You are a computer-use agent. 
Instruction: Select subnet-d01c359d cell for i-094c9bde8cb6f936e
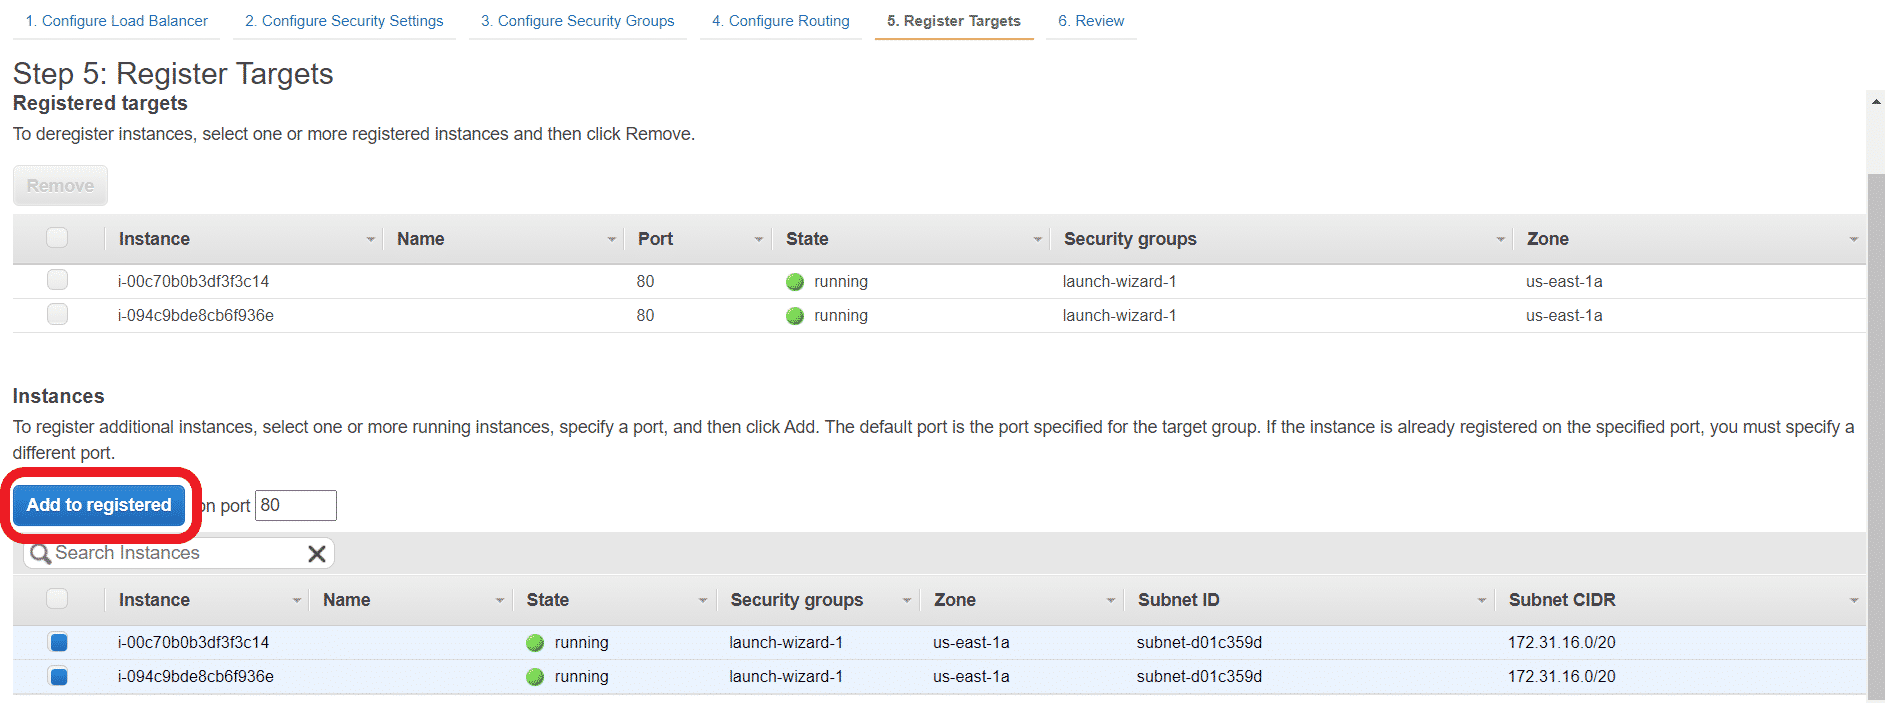pos(1199,677)
